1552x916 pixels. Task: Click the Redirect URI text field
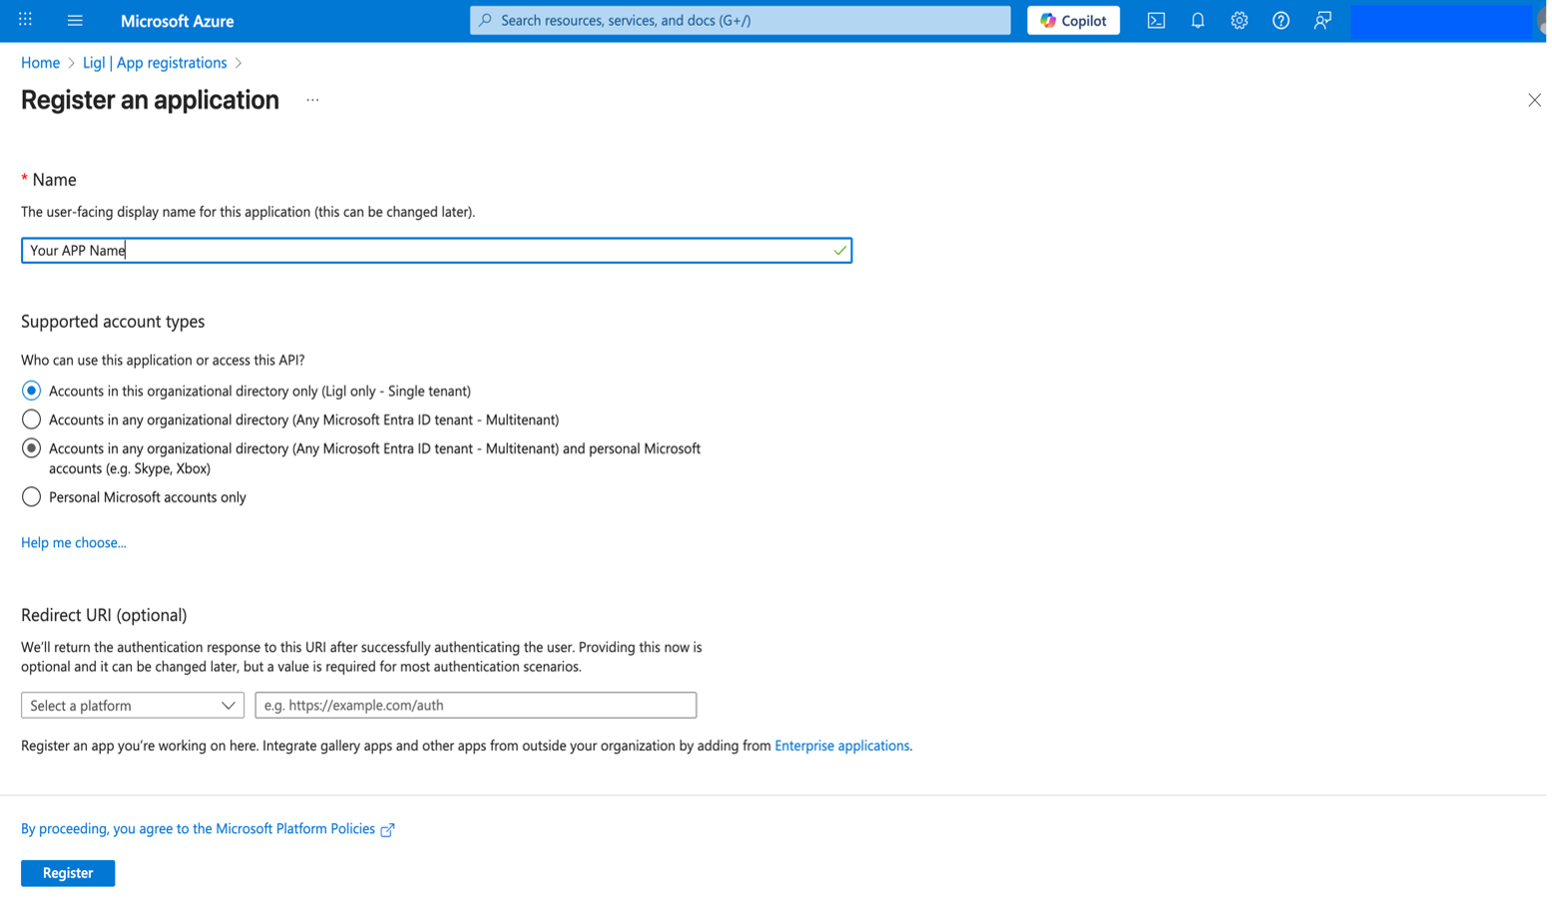pos(476,705)
